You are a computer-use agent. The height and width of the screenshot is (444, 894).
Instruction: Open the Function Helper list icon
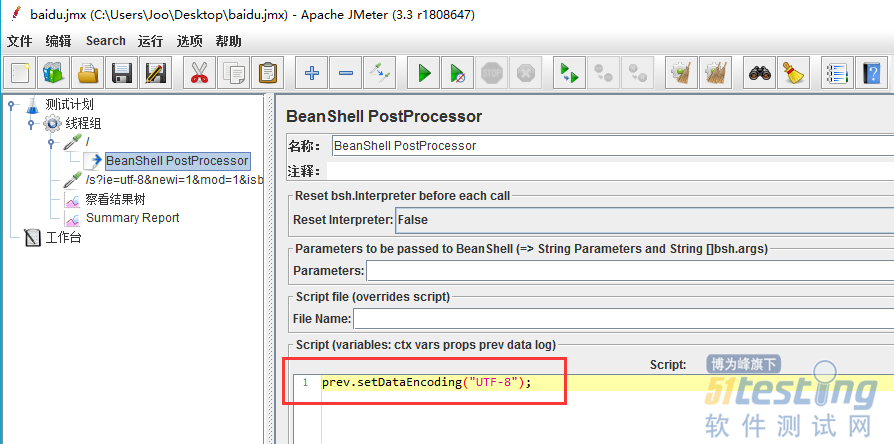837,73
